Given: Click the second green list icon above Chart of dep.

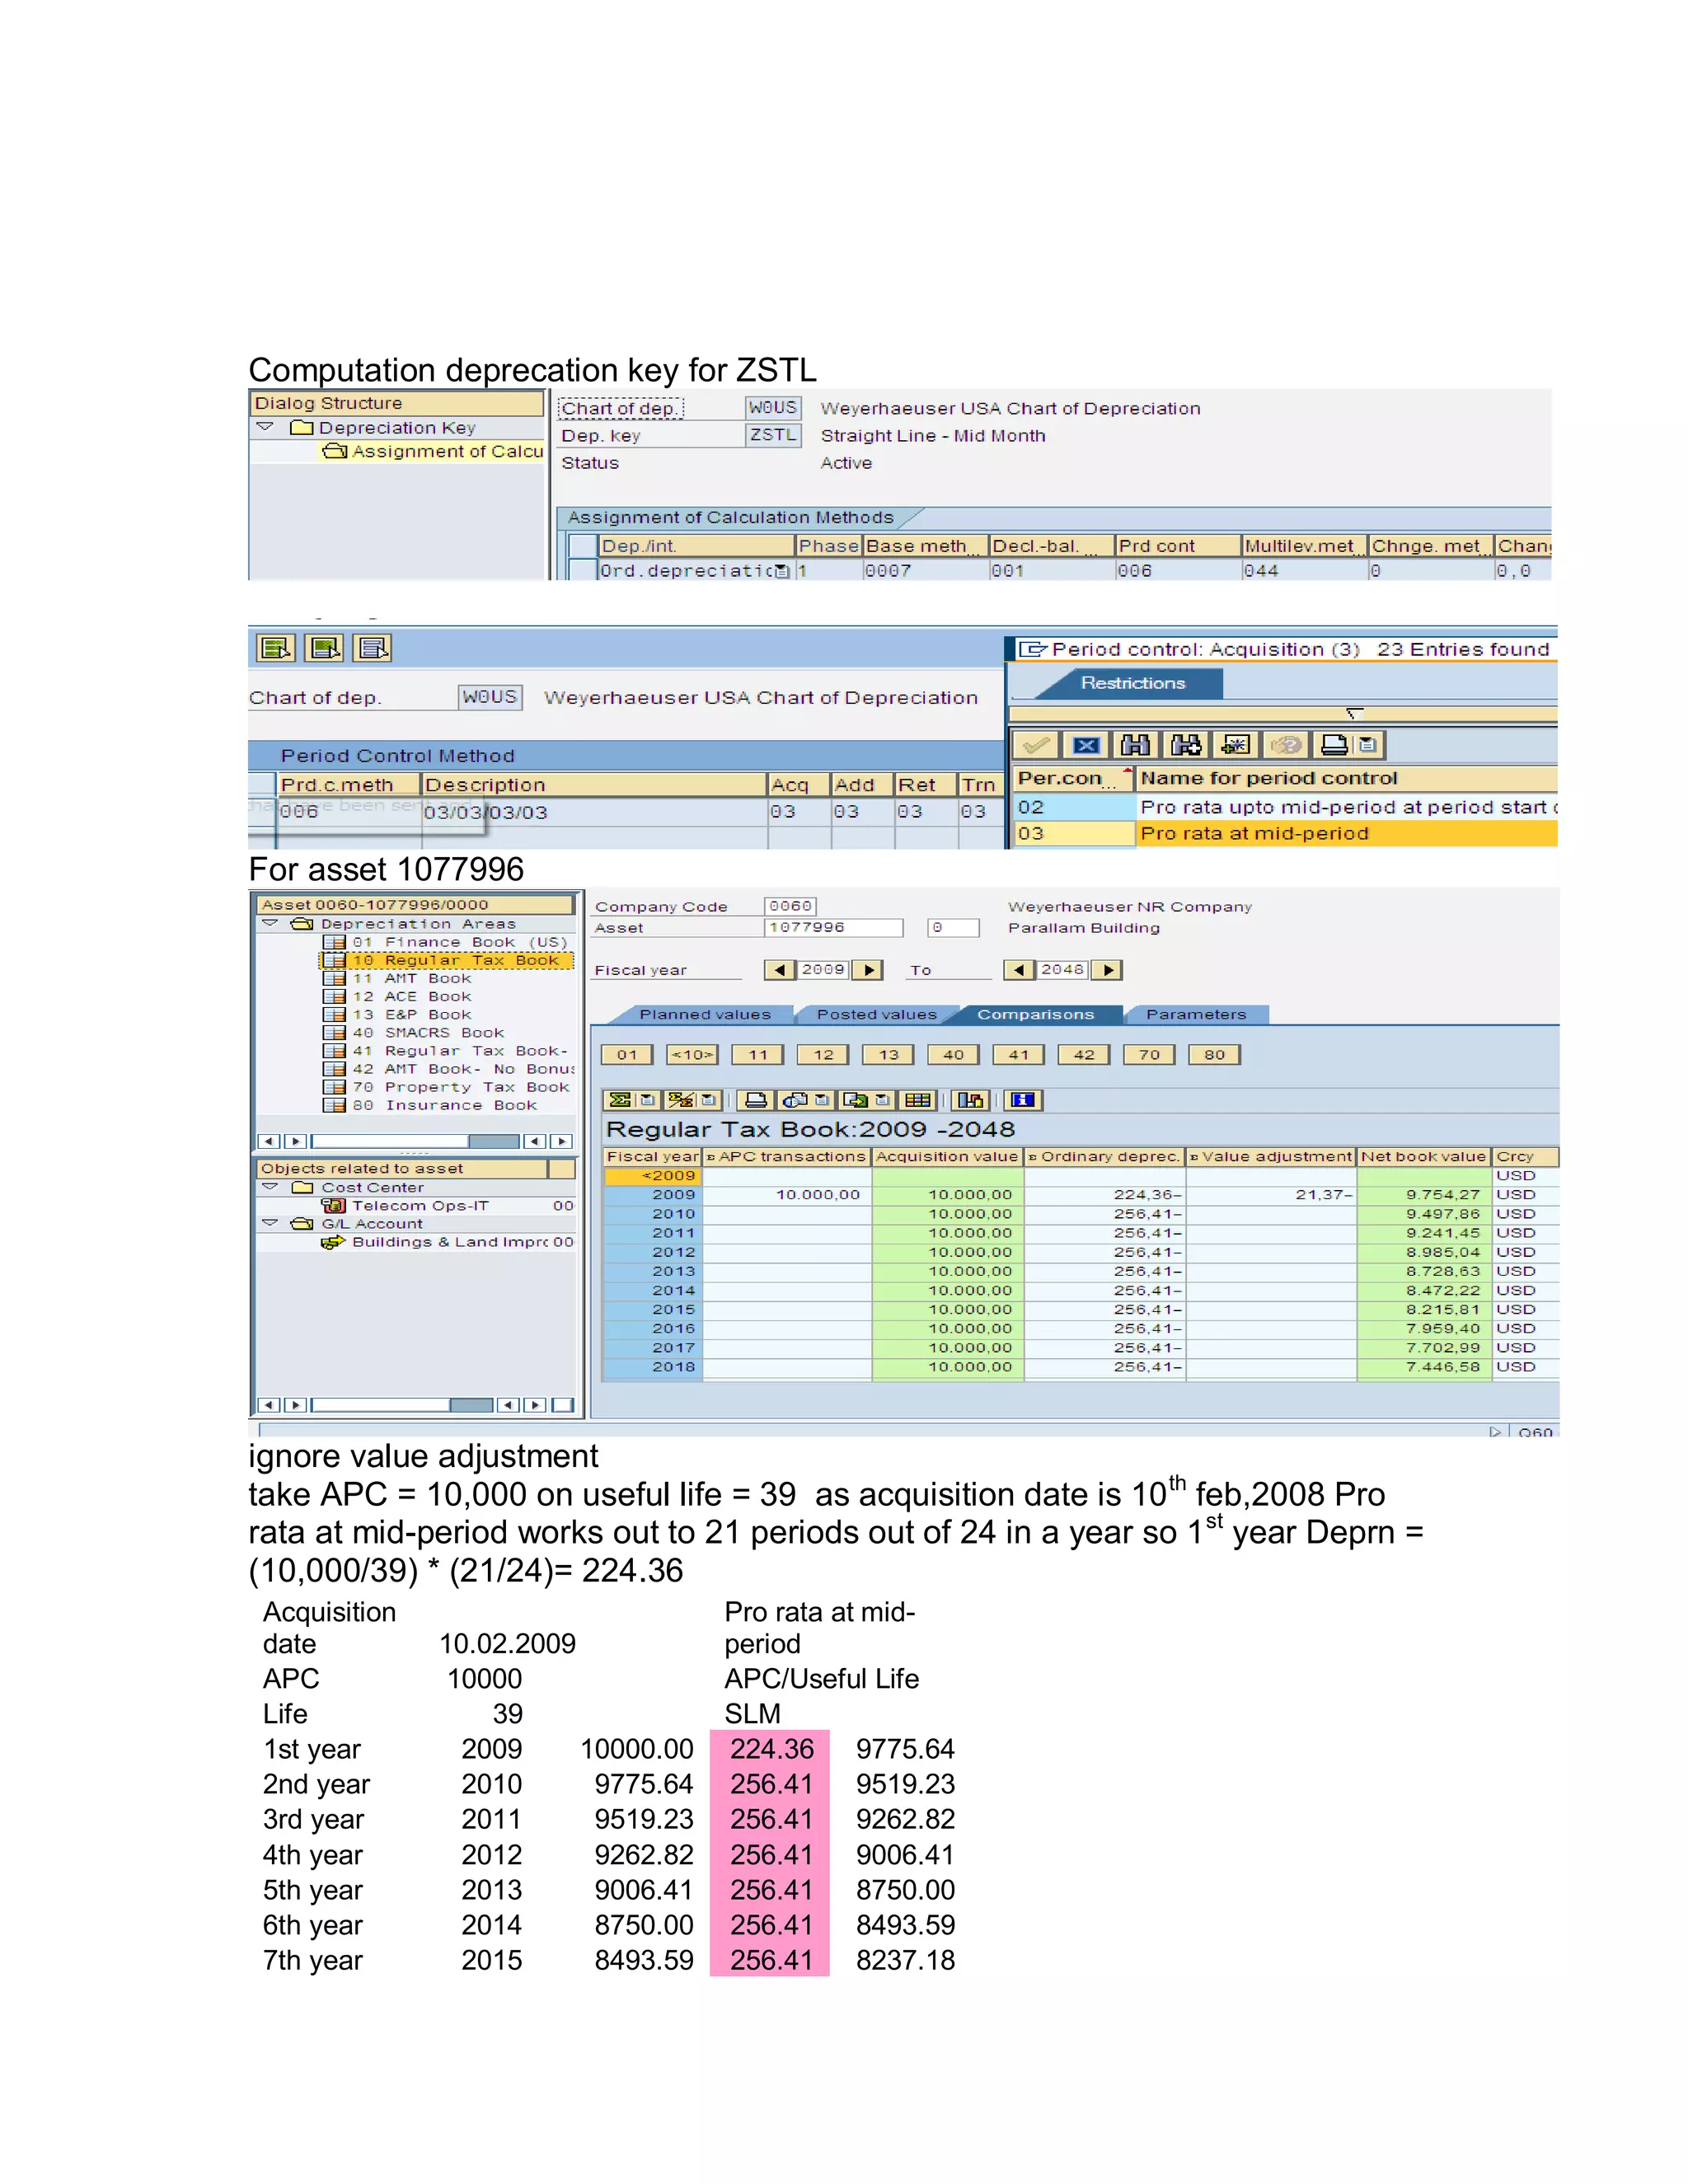Looking at the screenshot, I should click(x=324, y=648).
